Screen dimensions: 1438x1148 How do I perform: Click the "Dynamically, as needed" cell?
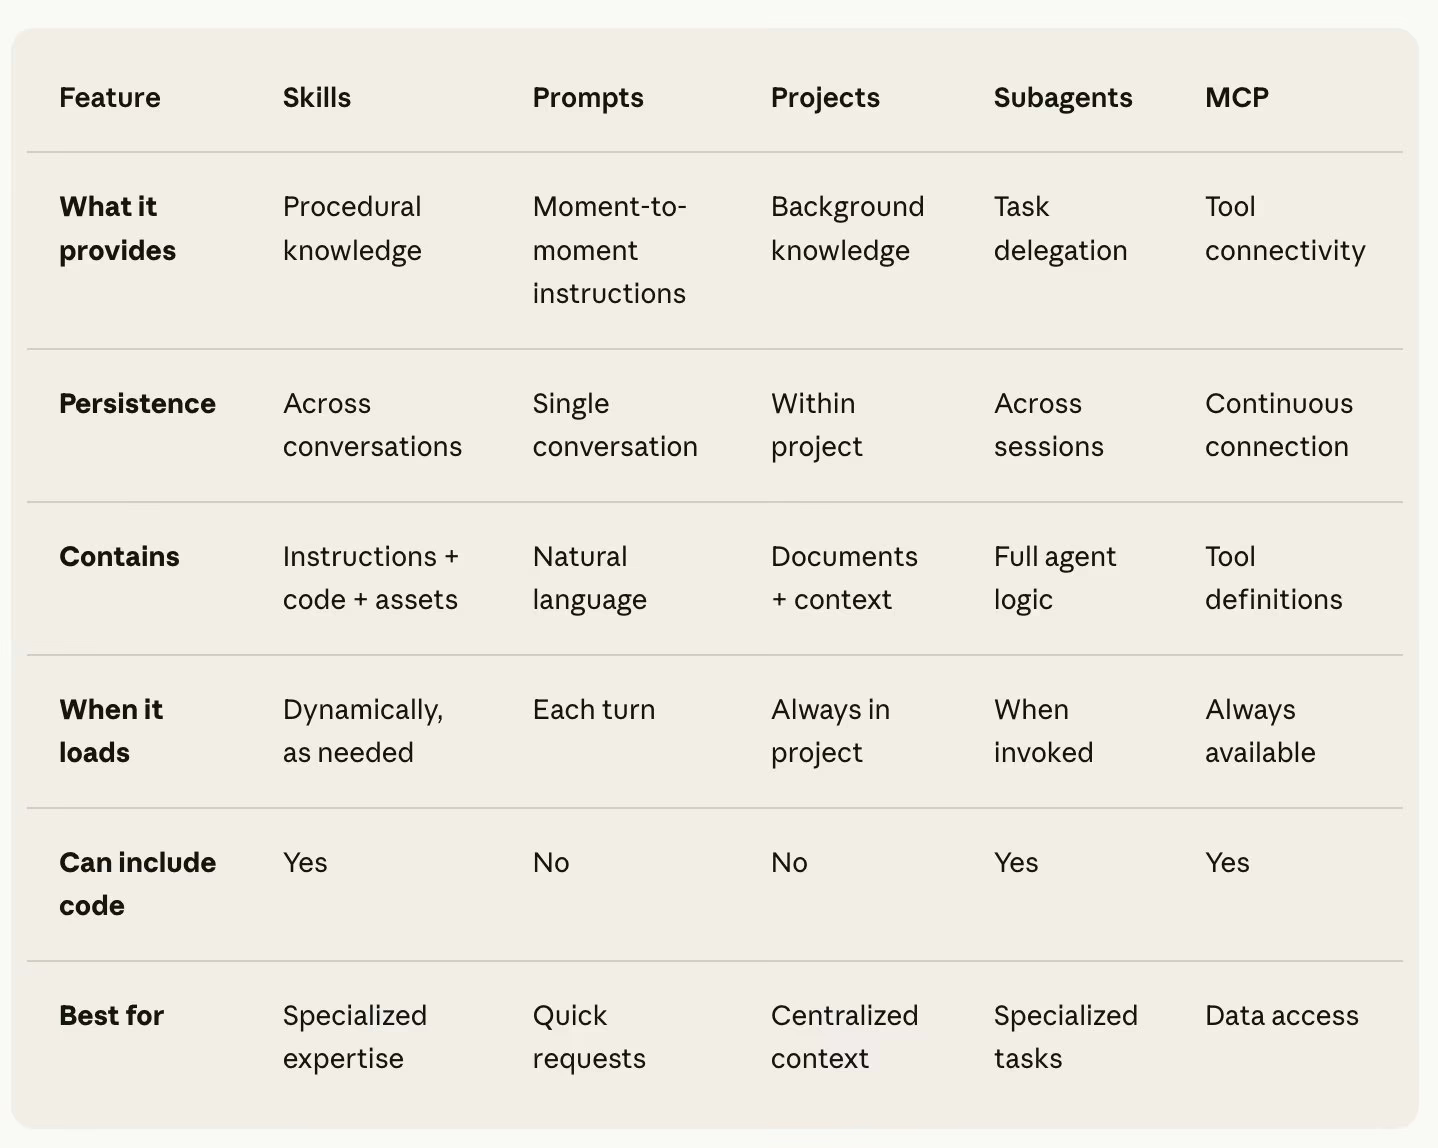[362, 731]
